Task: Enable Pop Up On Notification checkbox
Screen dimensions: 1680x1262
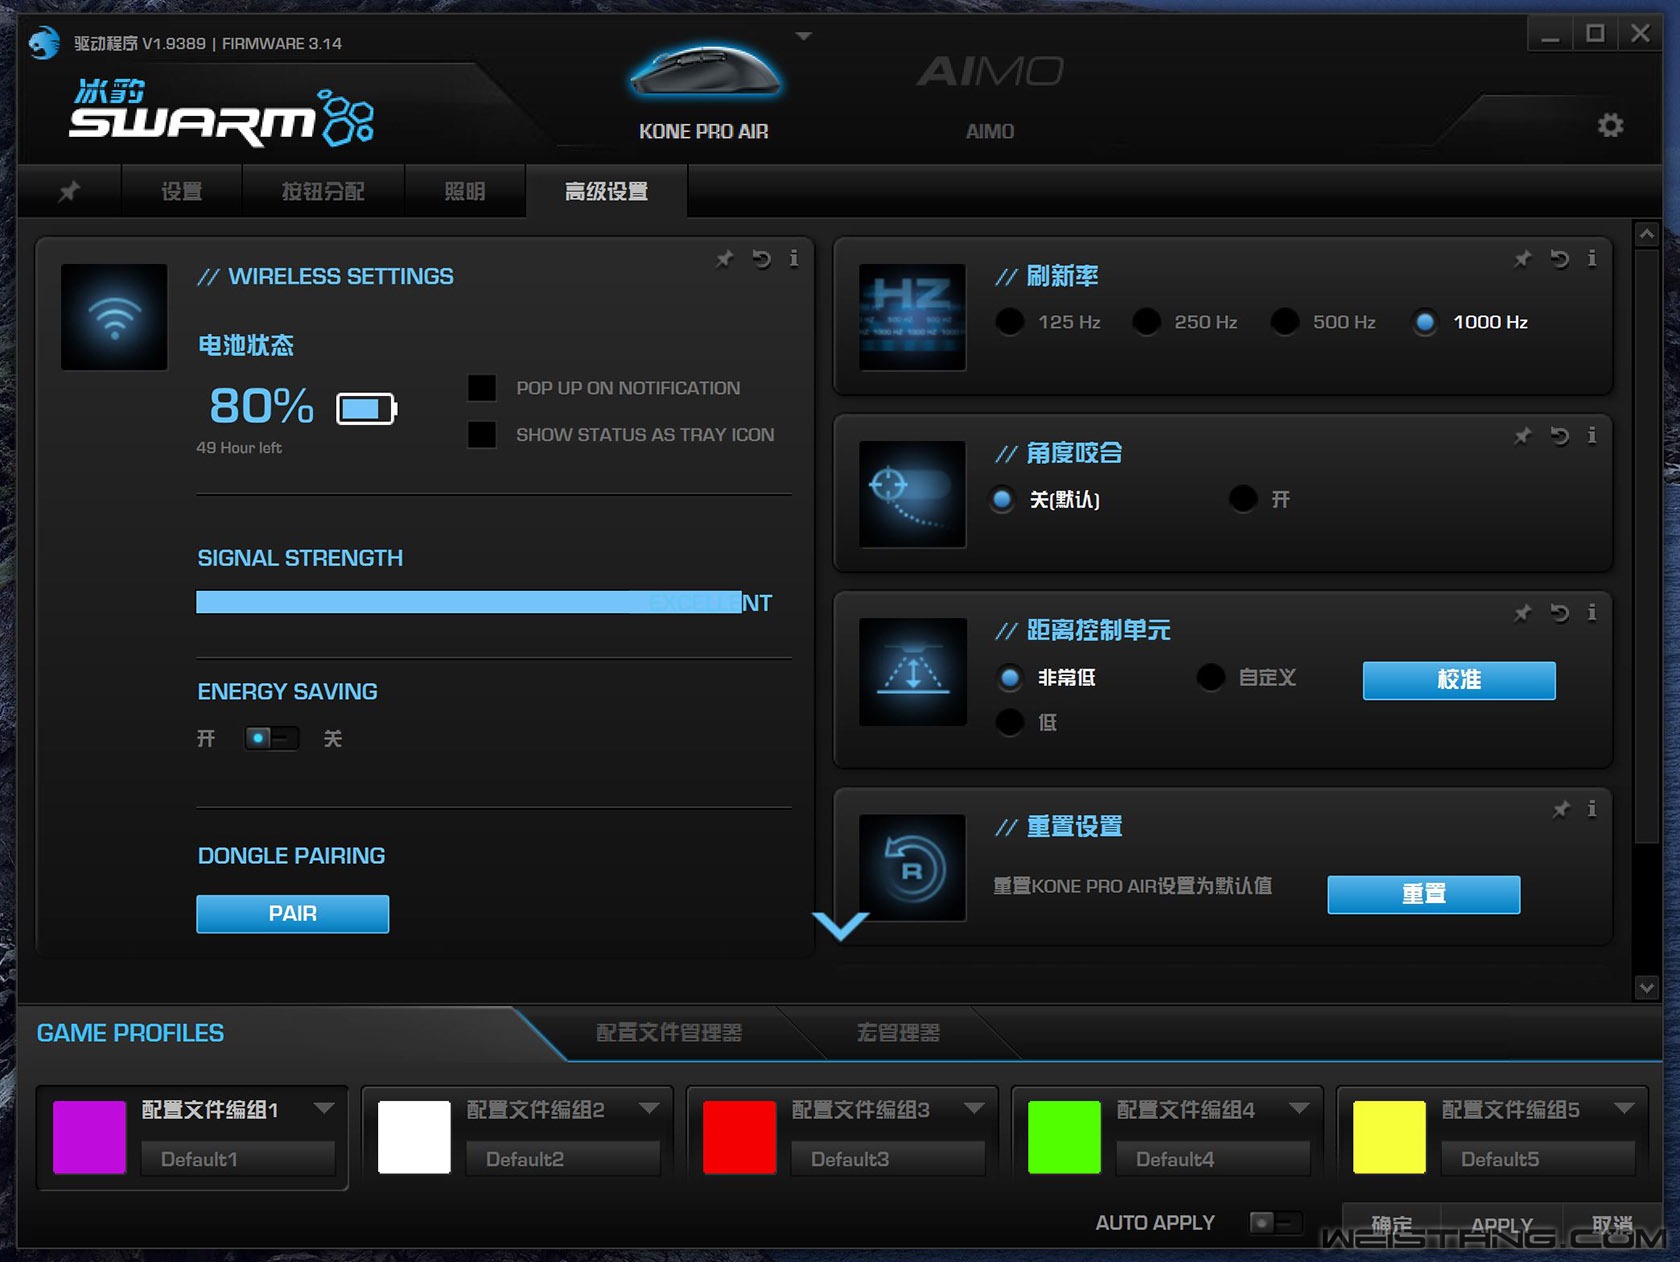Action: [482, 388]
